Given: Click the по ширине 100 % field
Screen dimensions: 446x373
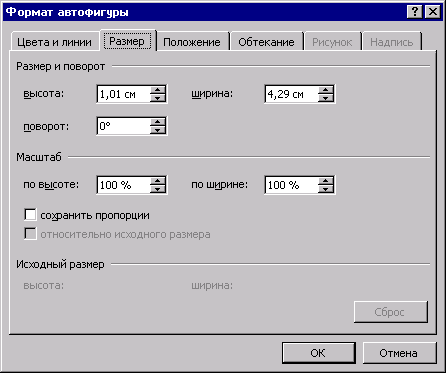Looking at the screenshot, I should (x=291, y=185).
